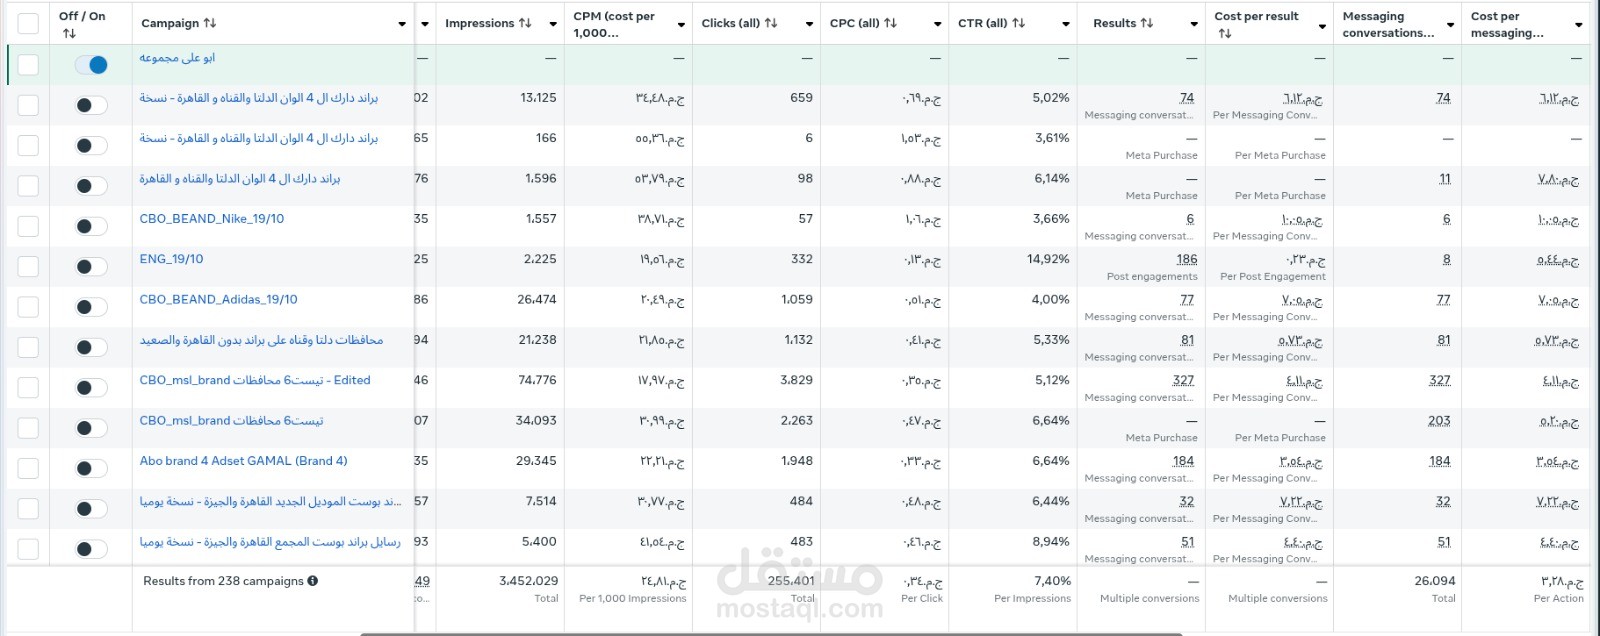Open Impressions column dropdown menu
Image resolution: width=1600 pixels, height=636 pixels.
[553, 24]
